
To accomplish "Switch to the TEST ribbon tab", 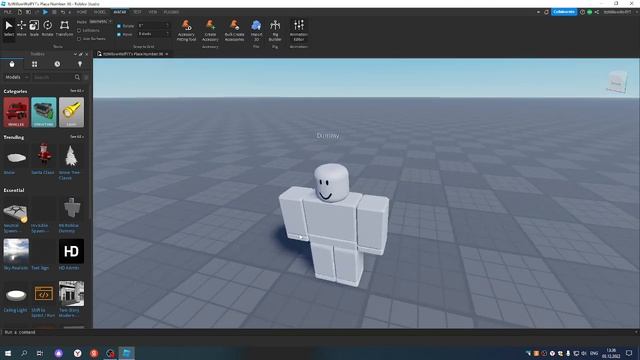I will tap(137, 12).
